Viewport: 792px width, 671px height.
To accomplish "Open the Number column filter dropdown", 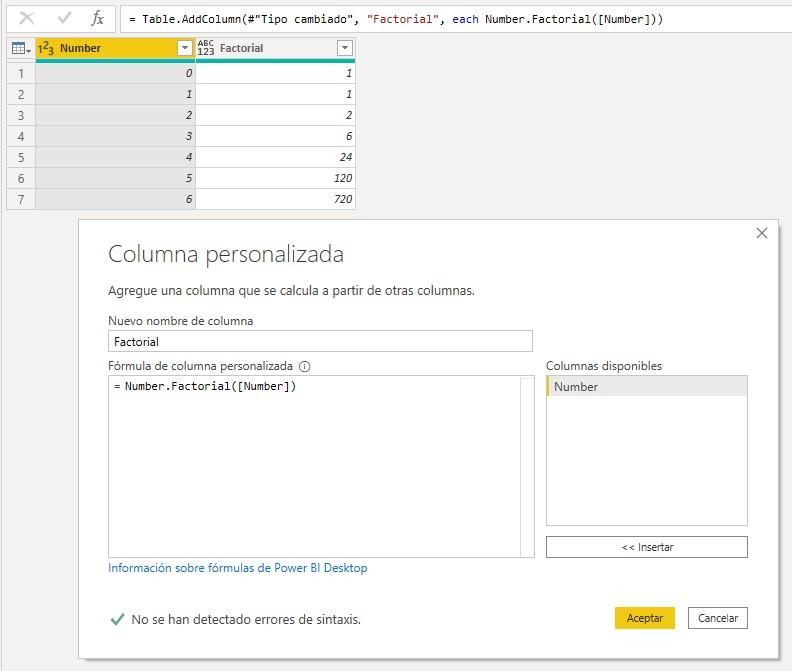I will tap(184, 48).
